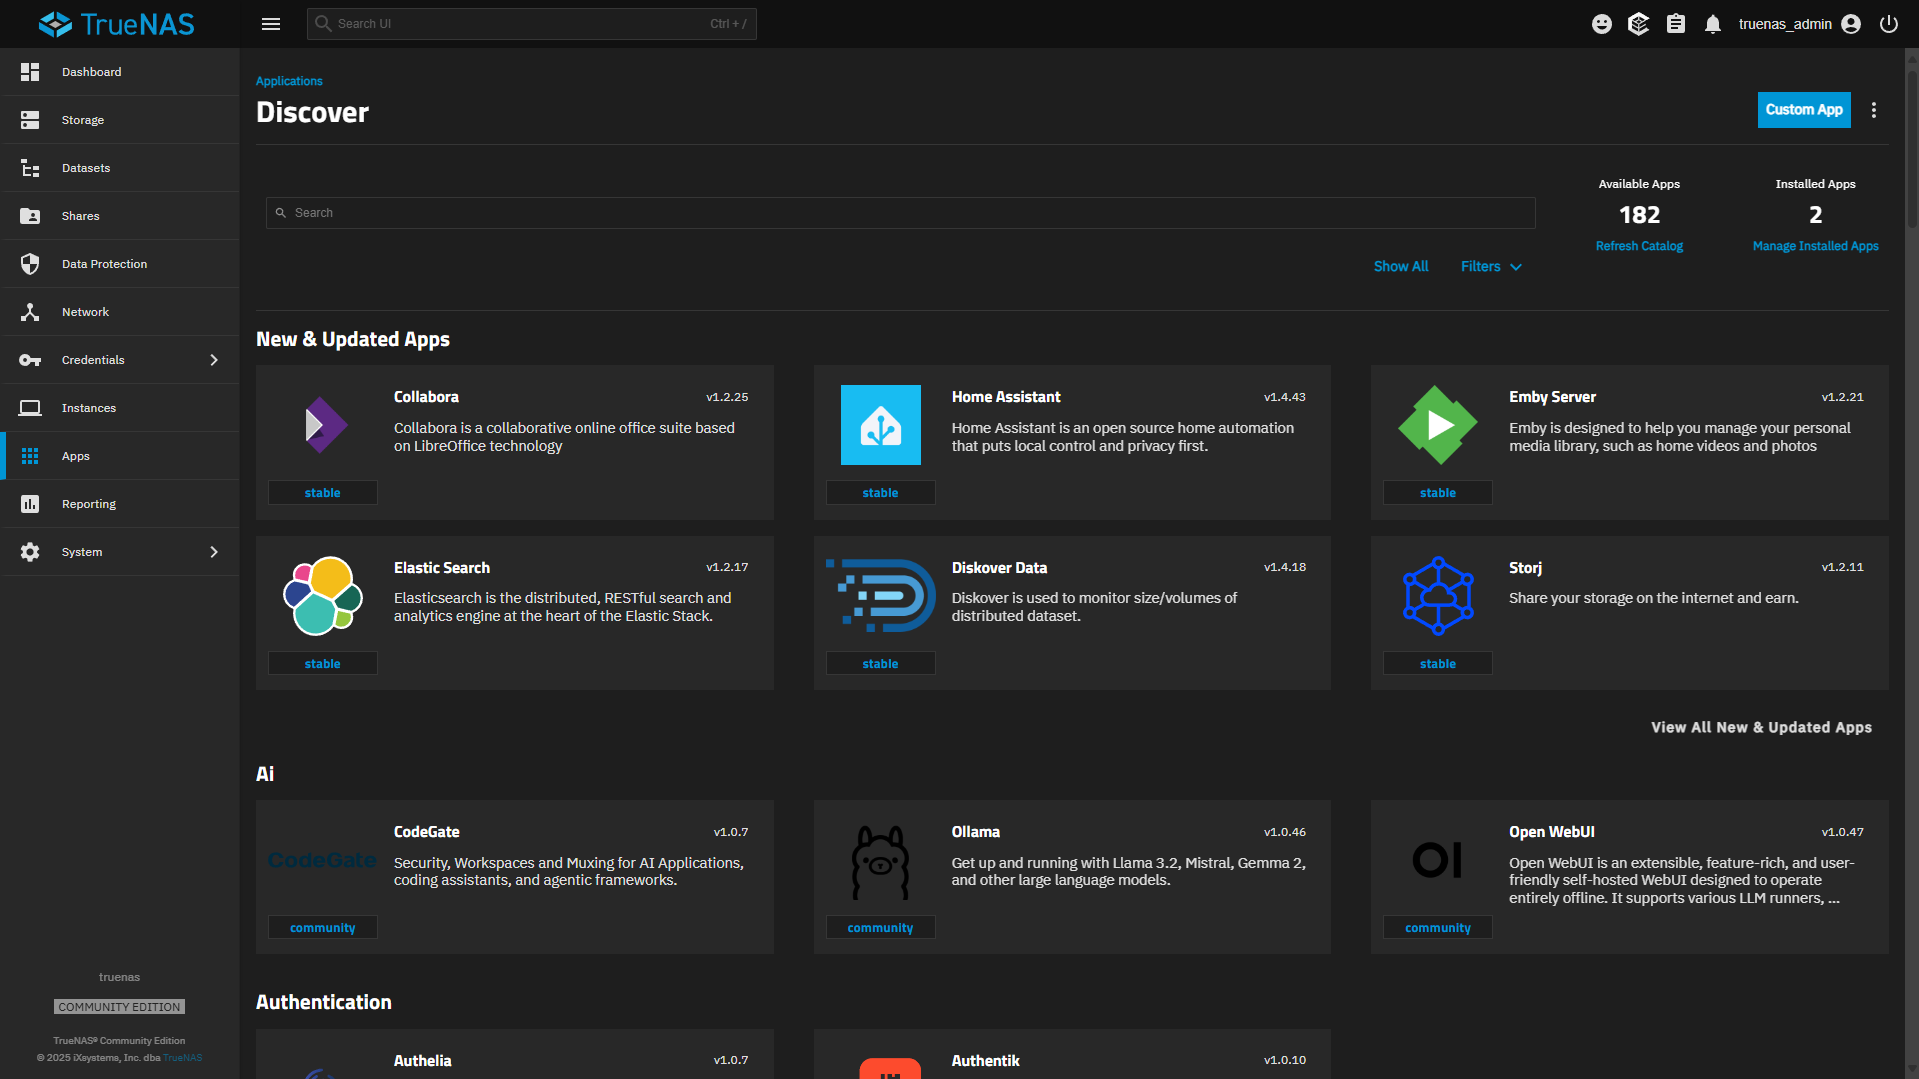This screenshot has height=1079, width=1919.
Task: Click the CodeGate app title
Action: point(427,832)
